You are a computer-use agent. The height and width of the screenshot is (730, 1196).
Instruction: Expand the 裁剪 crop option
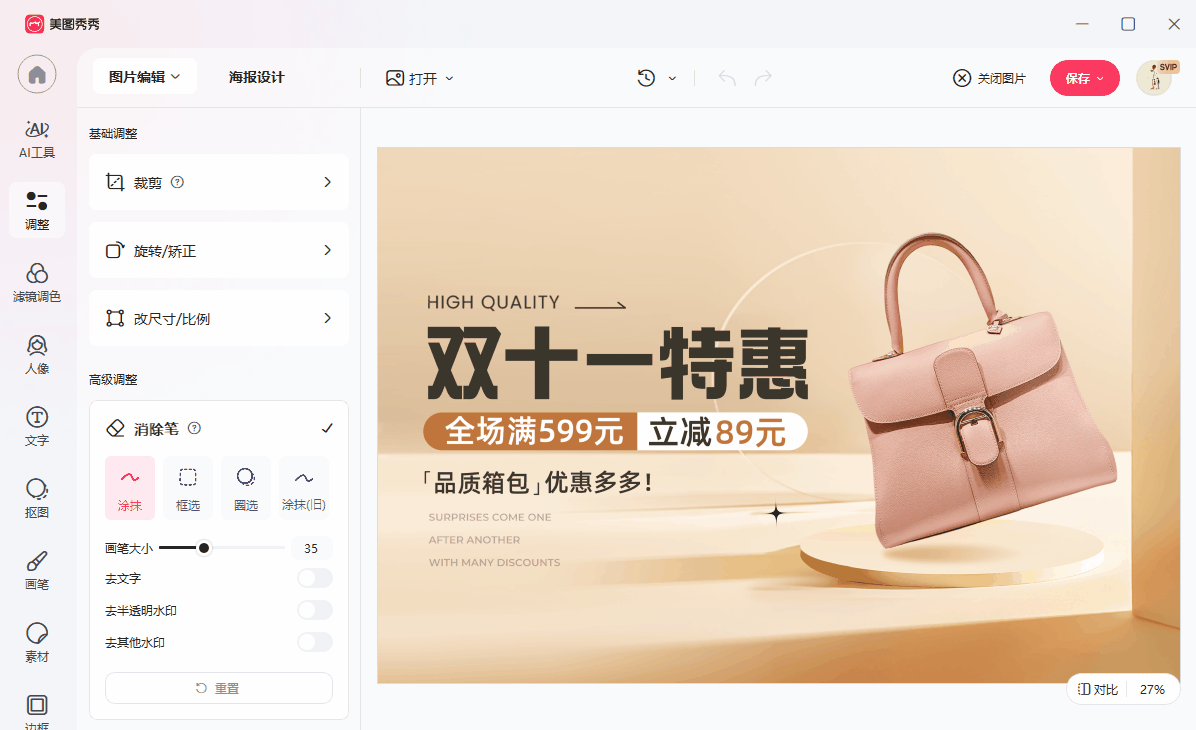[219, 182]
